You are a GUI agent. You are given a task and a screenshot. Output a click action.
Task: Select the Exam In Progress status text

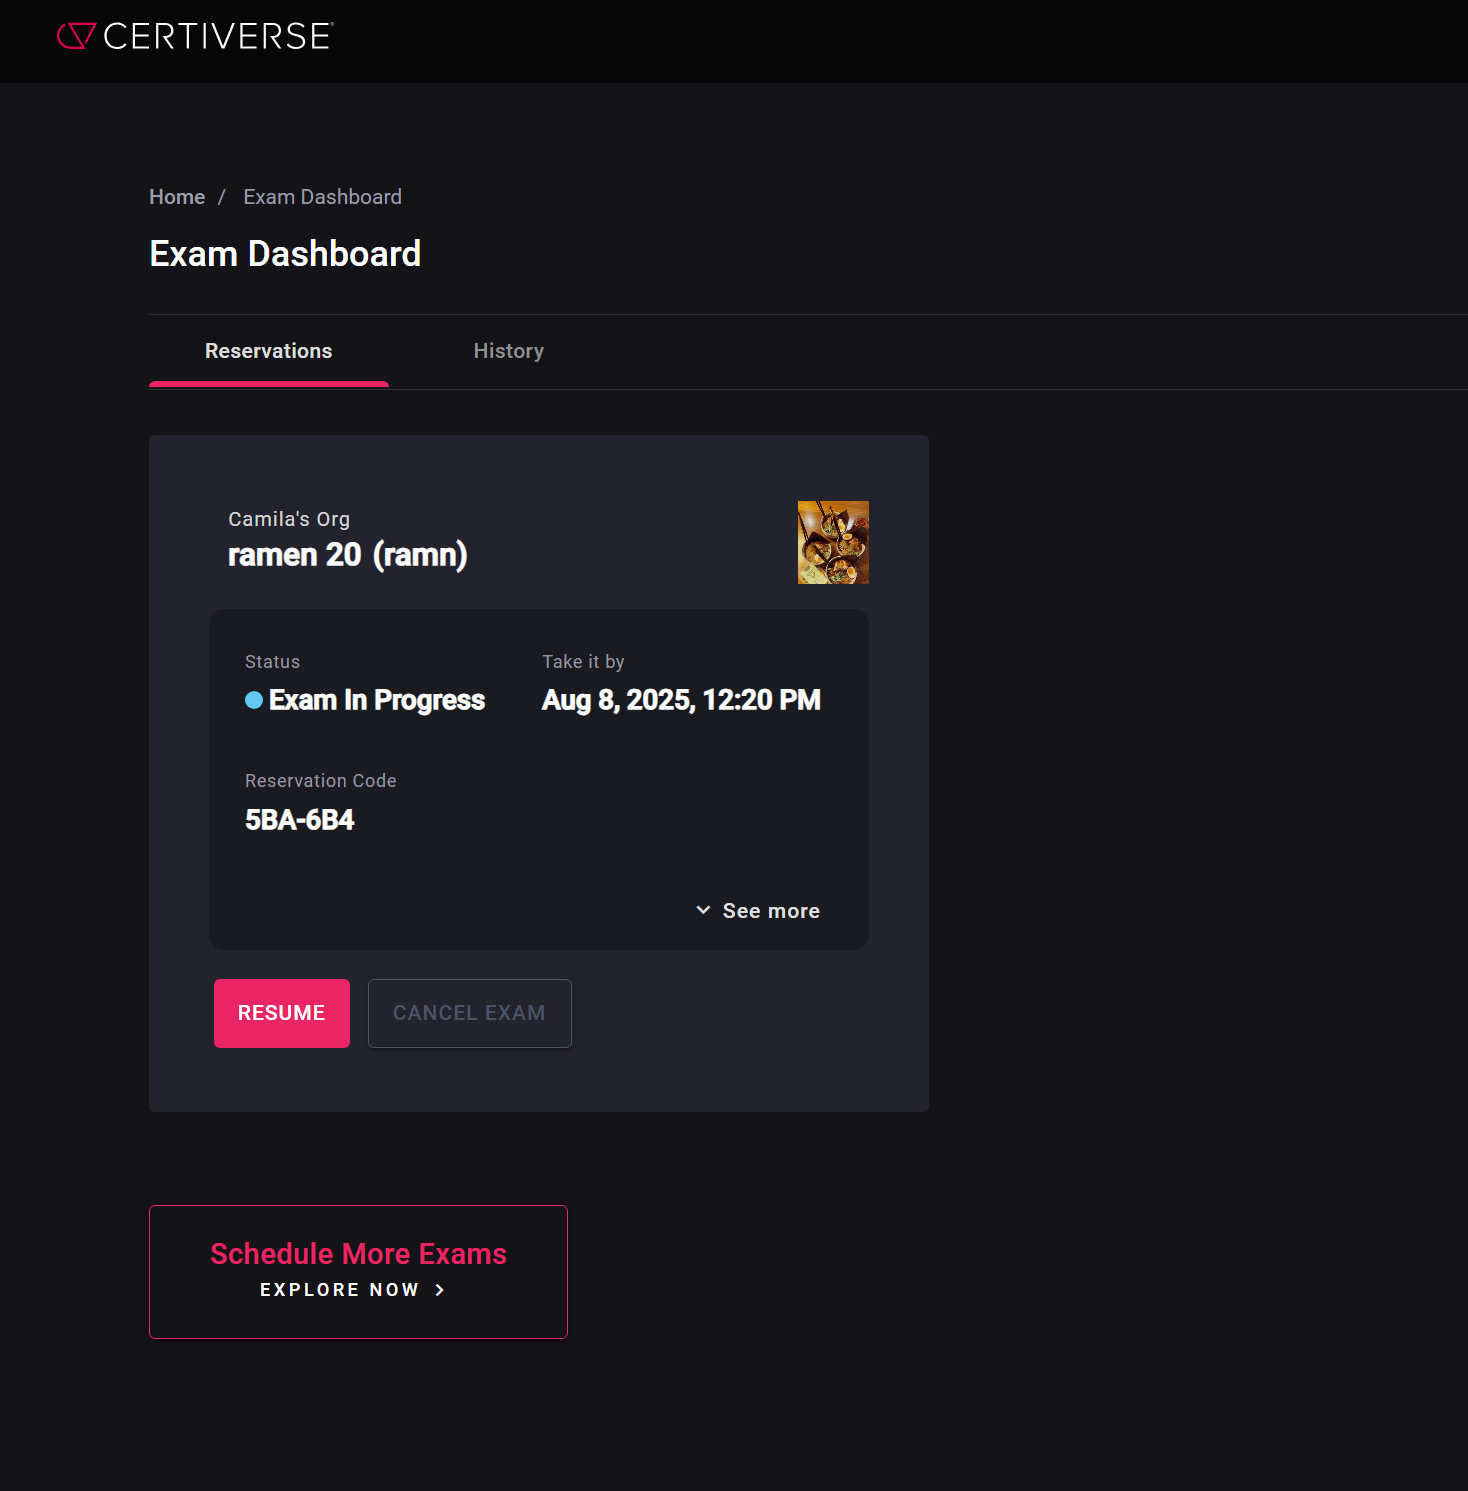coord(377,700)
